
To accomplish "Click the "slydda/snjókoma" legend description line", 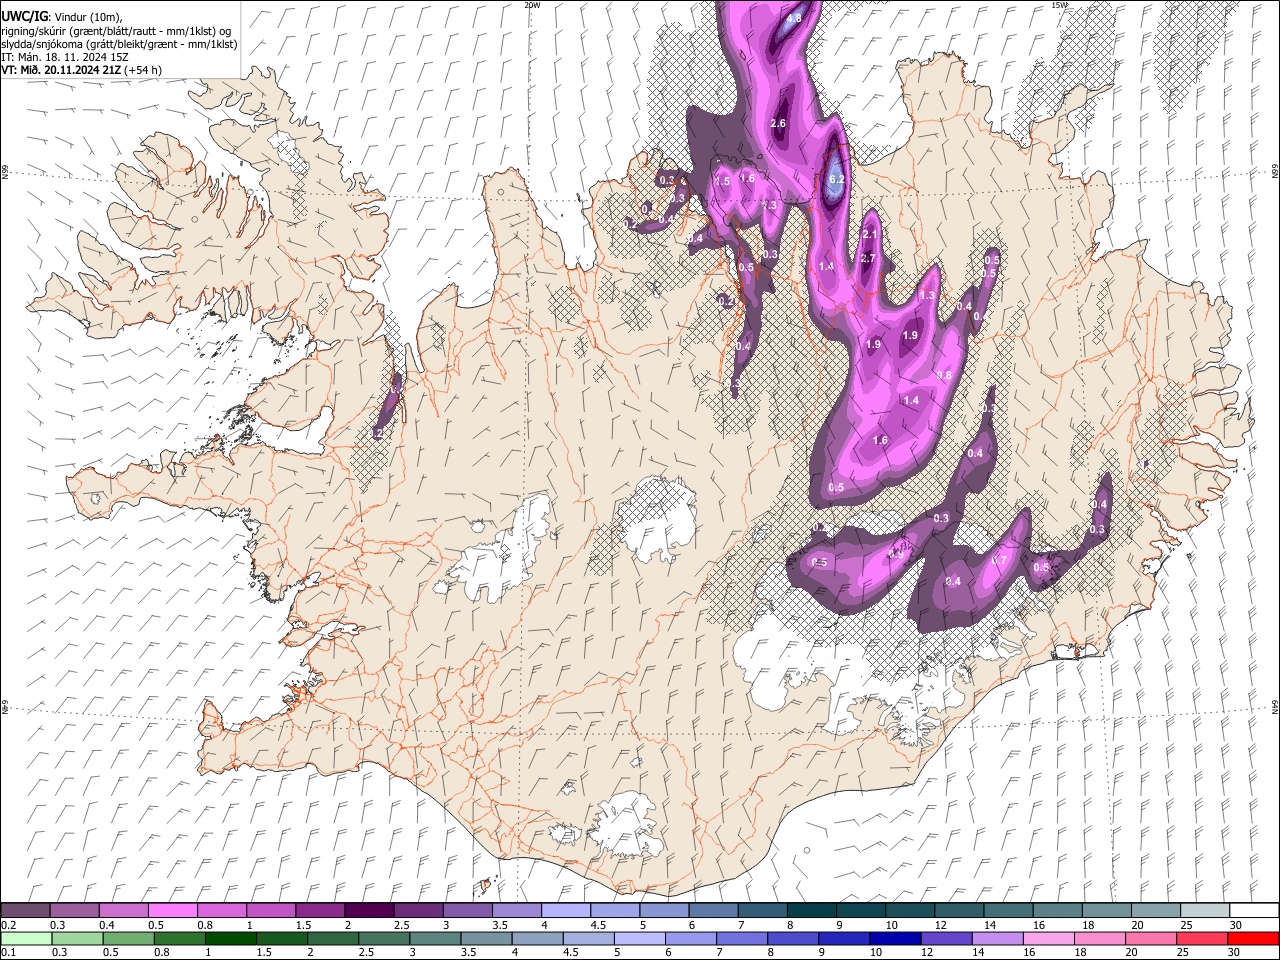I will [x=120, y=44].
